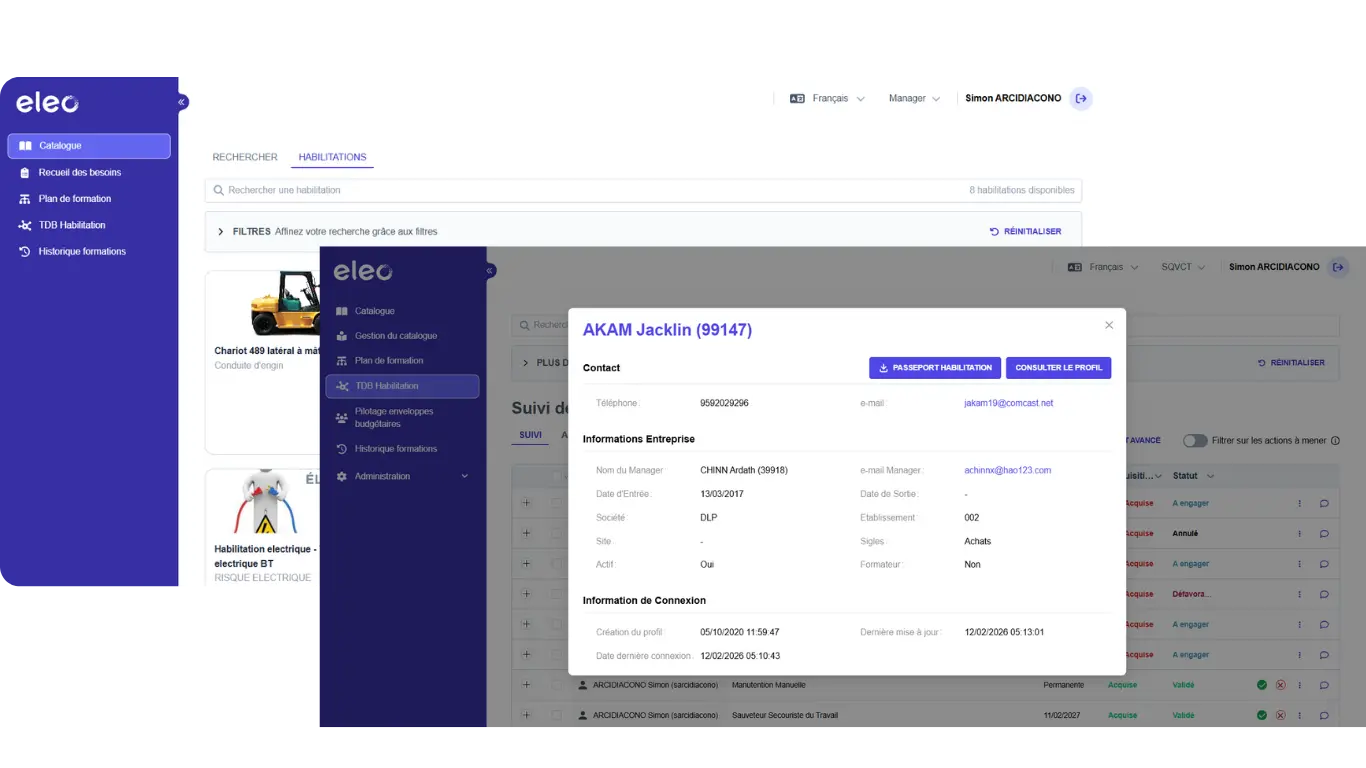Expand the Manutention Manuelle row with its plus icon
The height and width of the screenshot is (768, 1366).
pyautogui.click(x=525, y=685)
